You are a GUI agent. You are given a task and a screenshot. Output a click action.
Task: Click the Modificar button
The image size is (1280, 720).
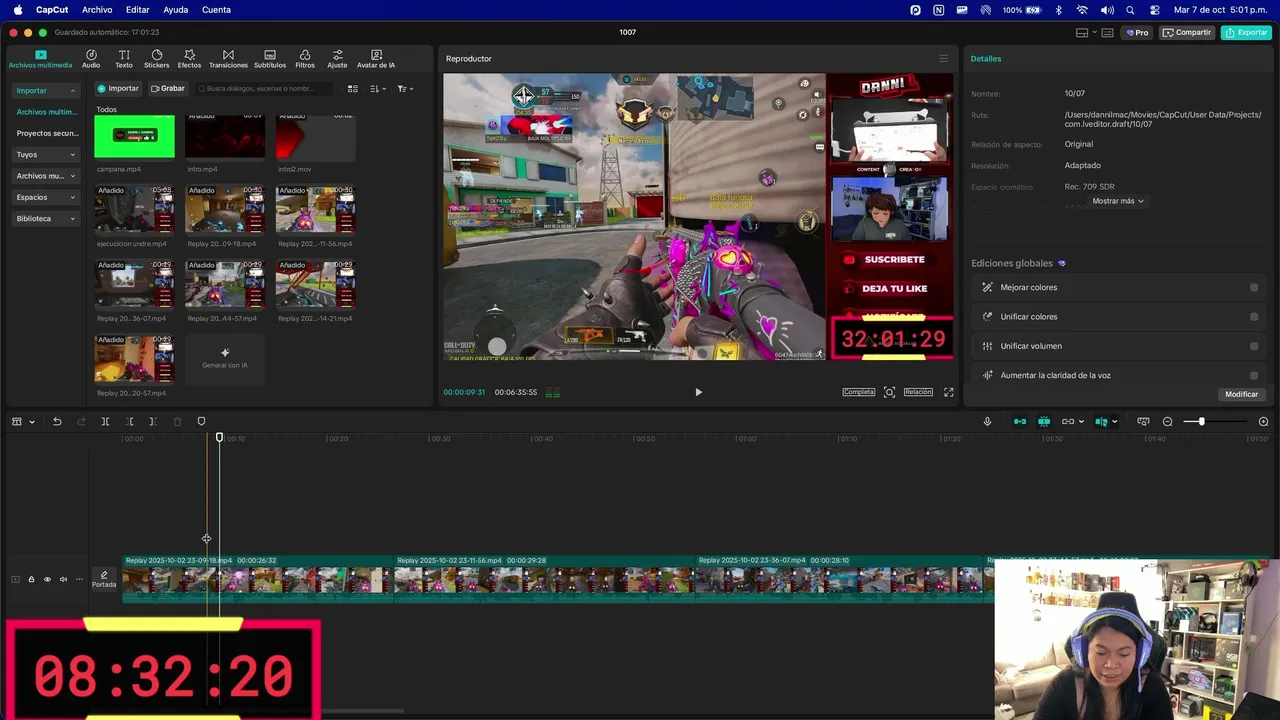pos(1241,394)
